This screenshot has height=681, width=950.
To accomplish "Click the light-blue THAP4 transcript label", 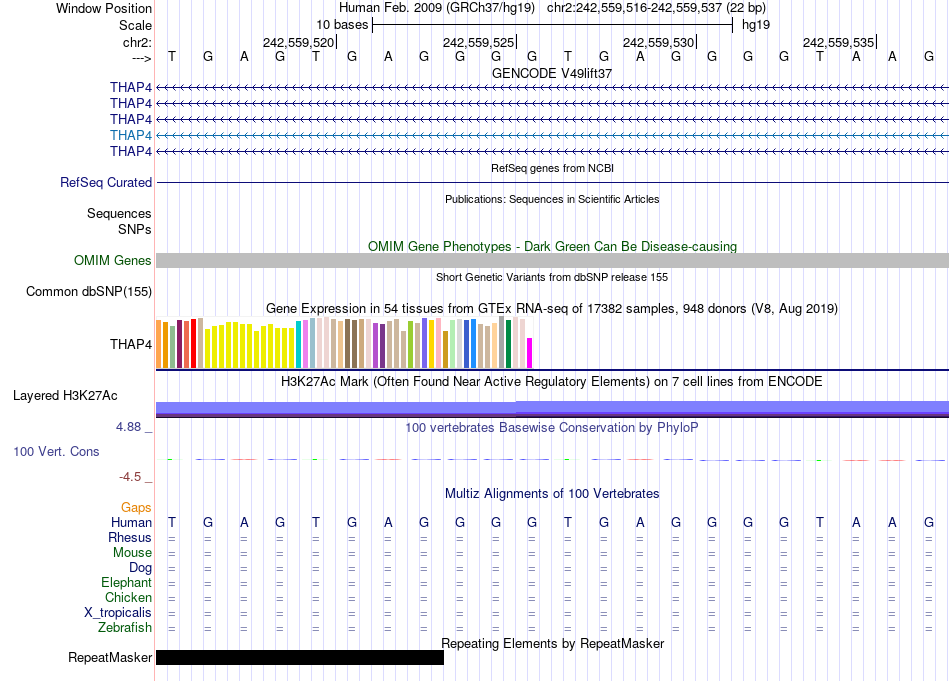I will click(x=131, y=135).
